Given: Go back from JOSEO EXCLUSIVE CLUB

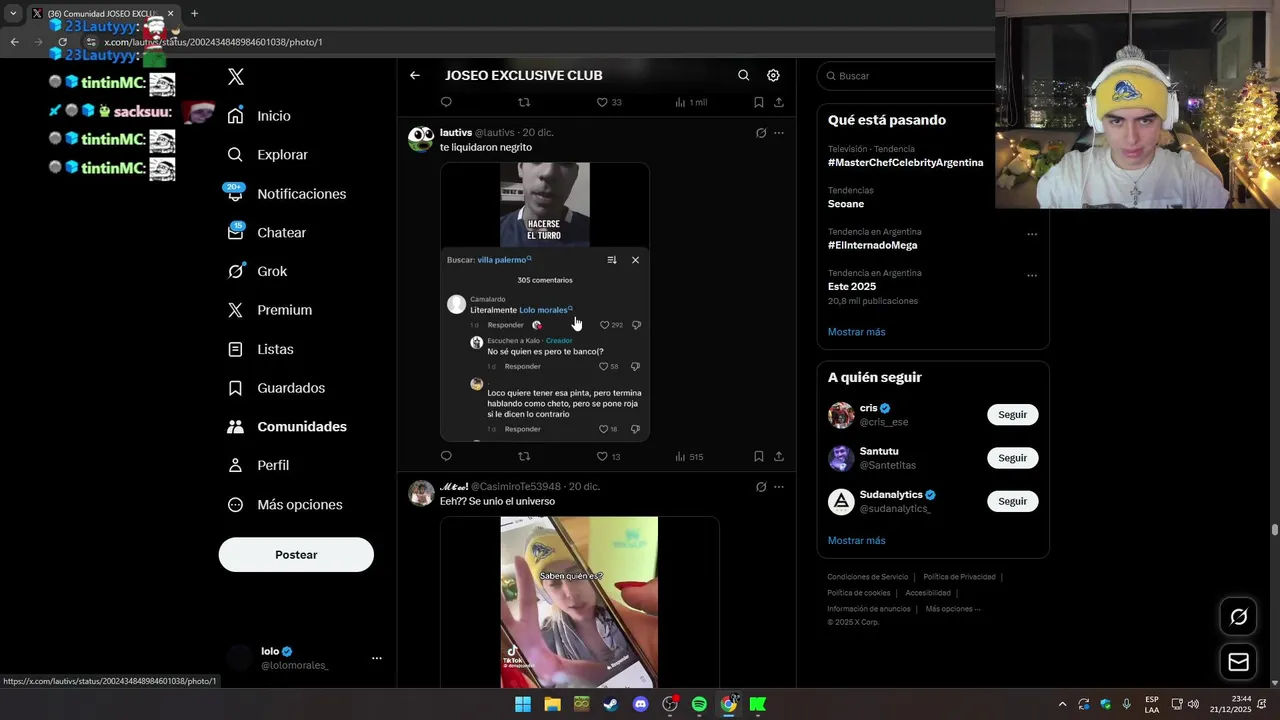Looking at the screenshot, I should (415, 75).
